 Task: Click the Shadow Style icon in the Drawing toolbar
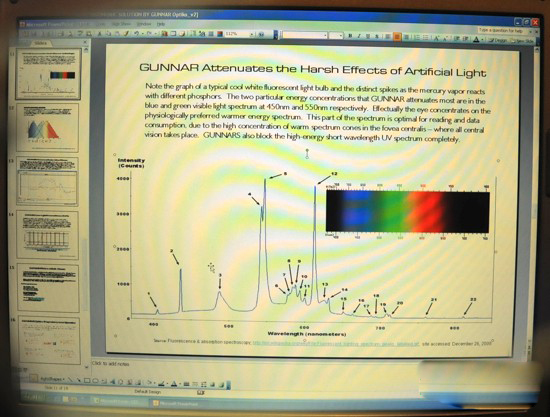coord(212,385)
